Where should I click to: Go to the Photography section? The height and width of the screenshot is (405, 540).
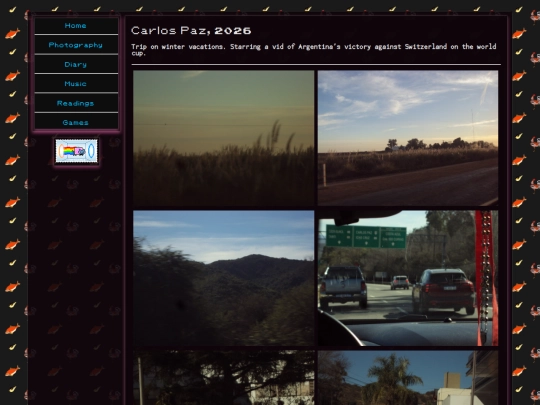click(x=76, y=45)
